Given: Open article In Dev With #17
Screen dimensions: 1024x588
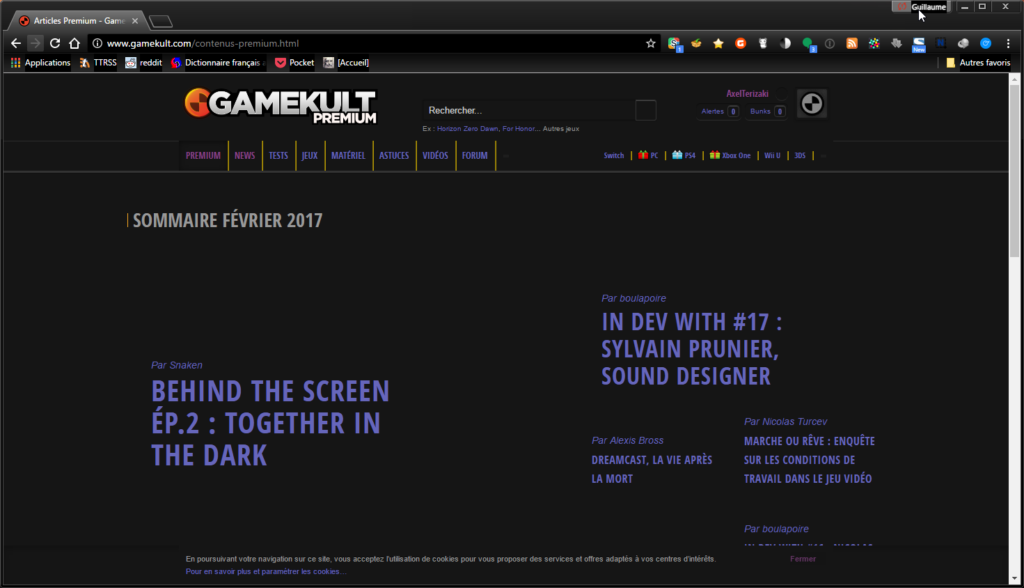Looking at the screenshot, I should click(692, 349).
